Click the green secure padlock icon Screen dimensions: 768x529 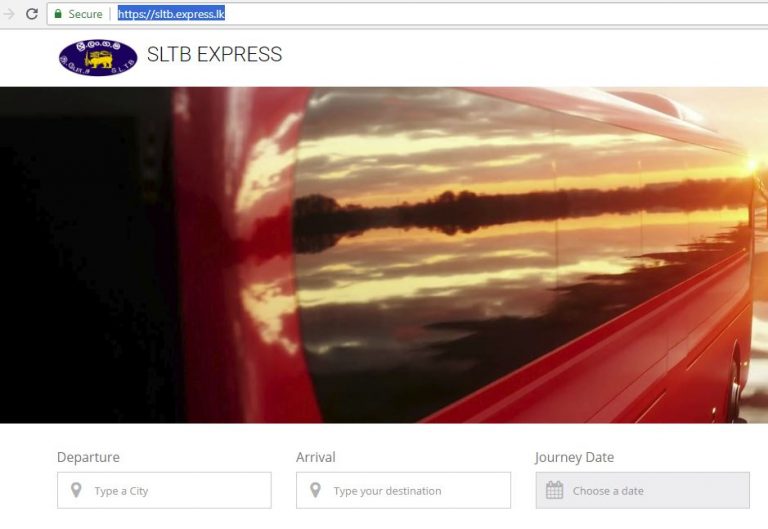[58, 14]
